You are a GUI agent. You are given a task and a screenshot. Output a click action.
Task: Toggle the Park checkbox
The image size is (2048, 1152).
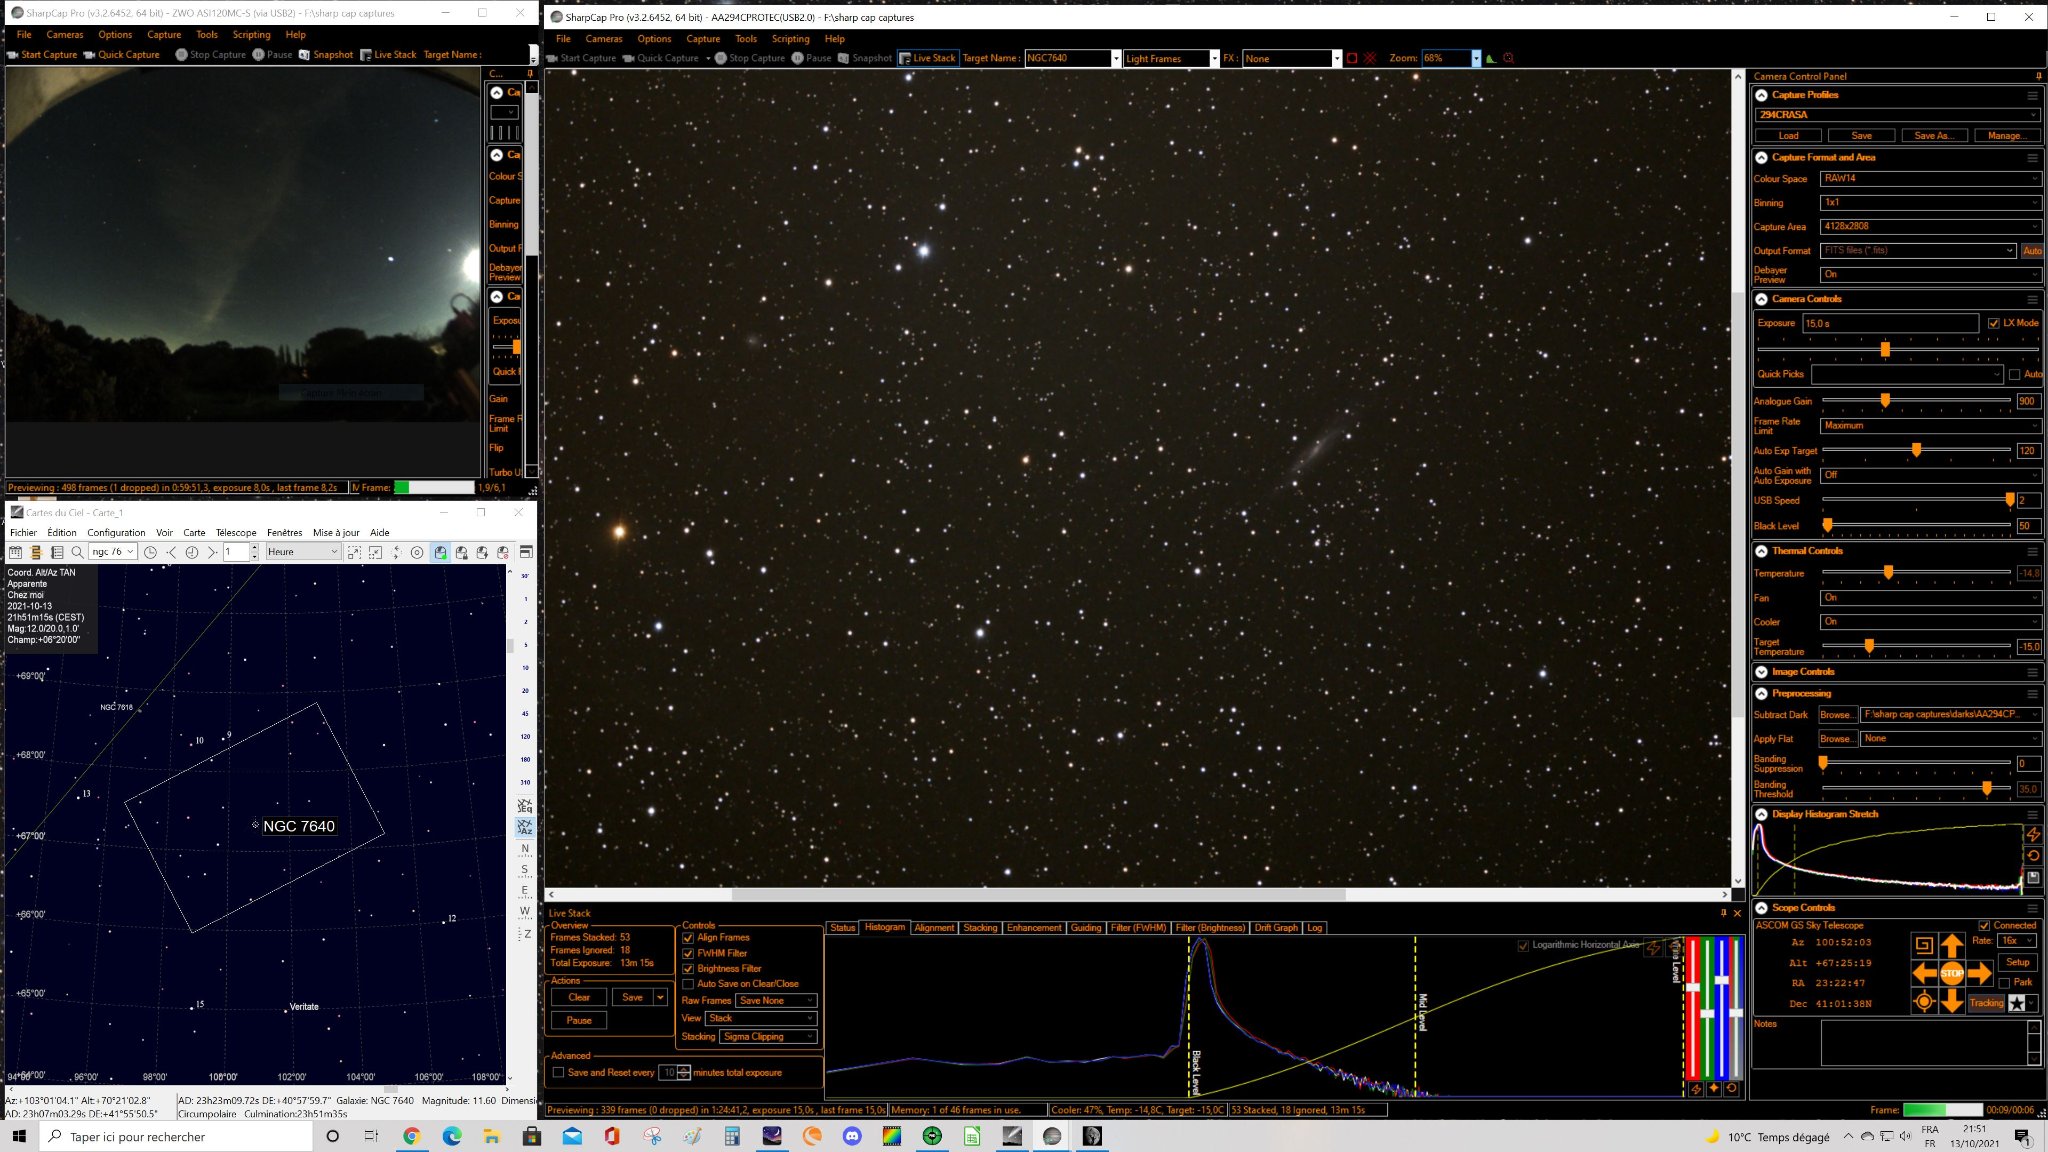click(x=2004, y=983)
